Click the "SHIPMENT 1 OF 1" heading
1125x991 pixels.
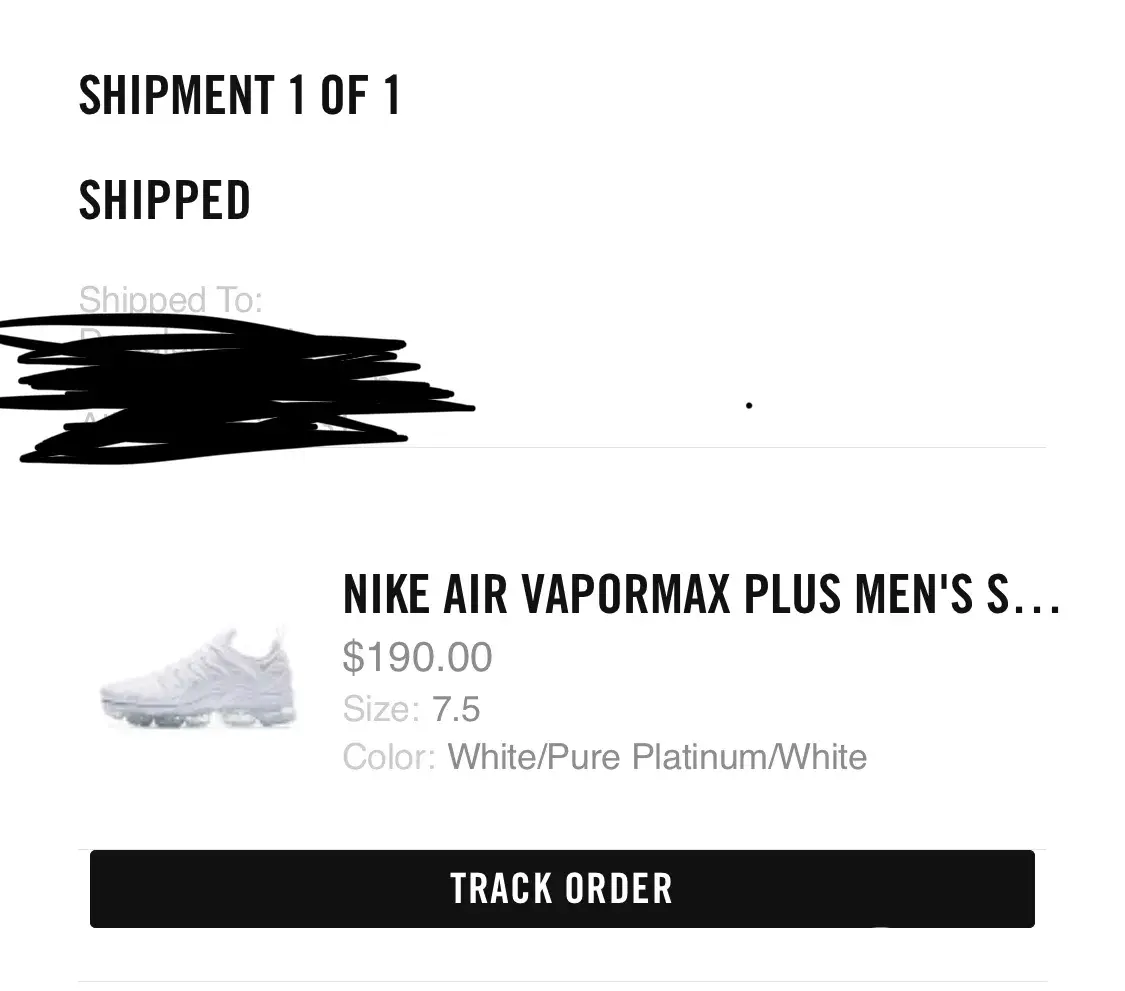tap(239, 96)
